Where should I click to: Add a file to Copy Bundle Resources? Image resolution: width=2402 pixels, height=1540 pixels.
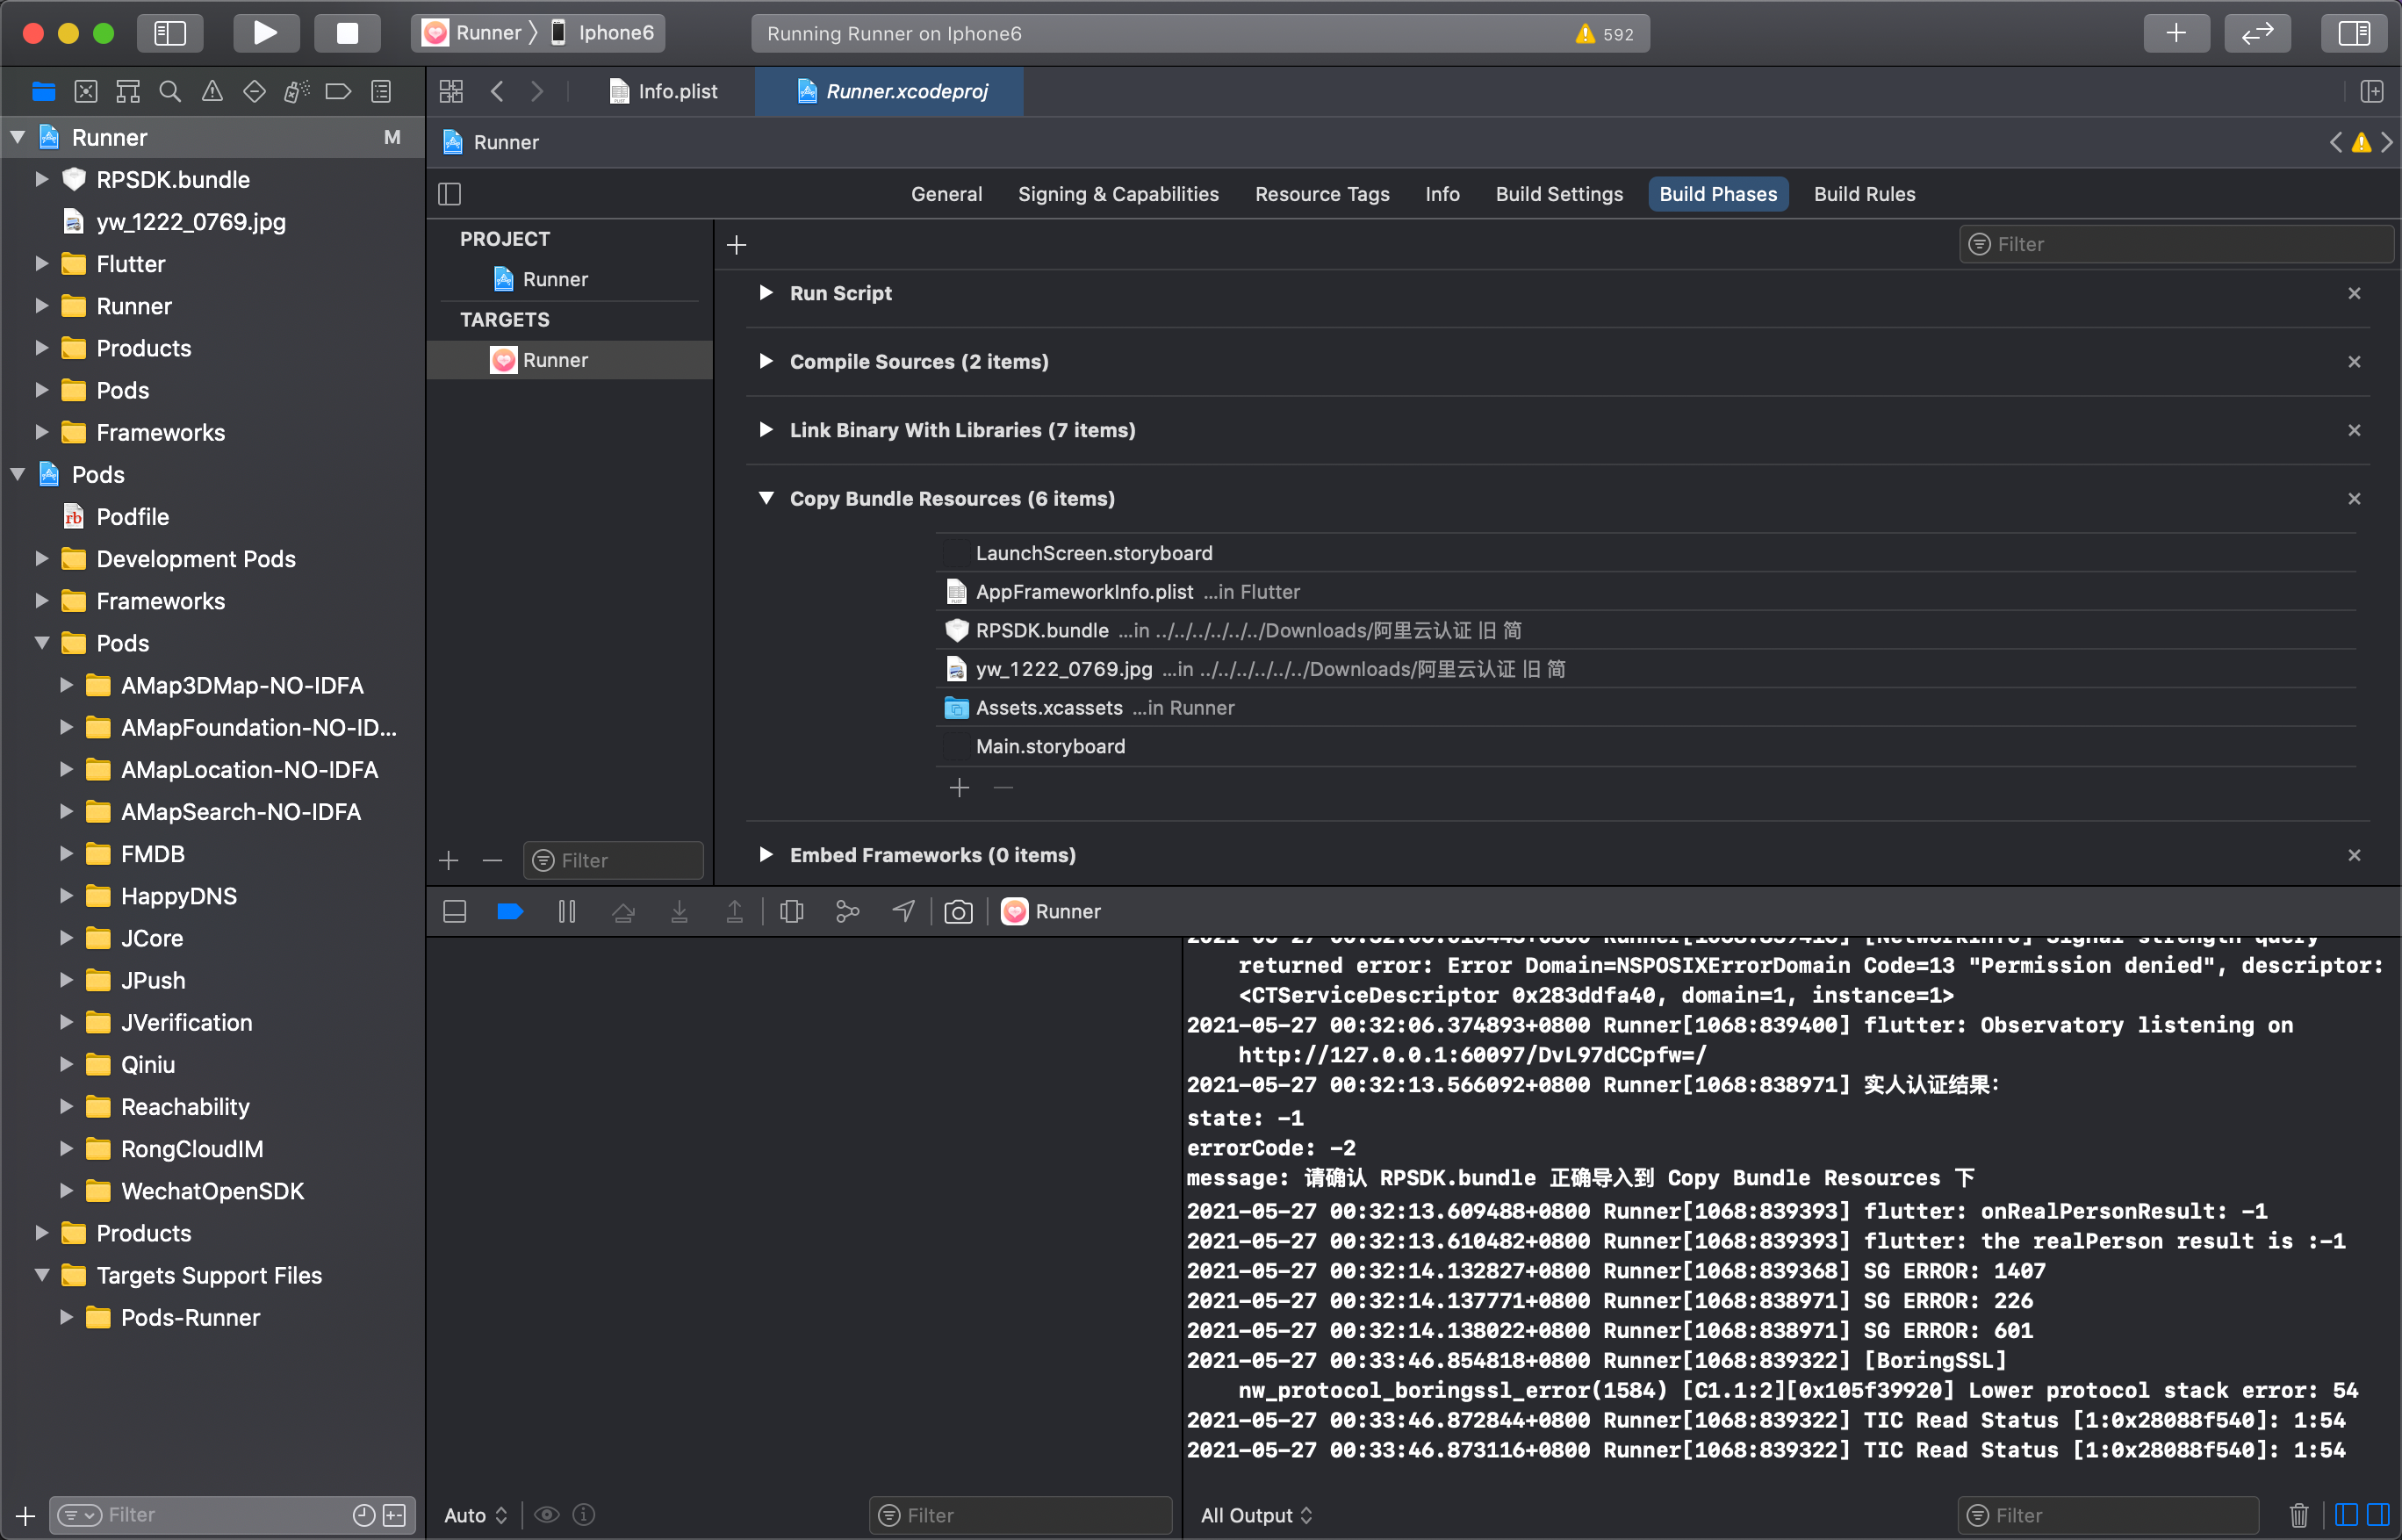[x=959, y=788]
